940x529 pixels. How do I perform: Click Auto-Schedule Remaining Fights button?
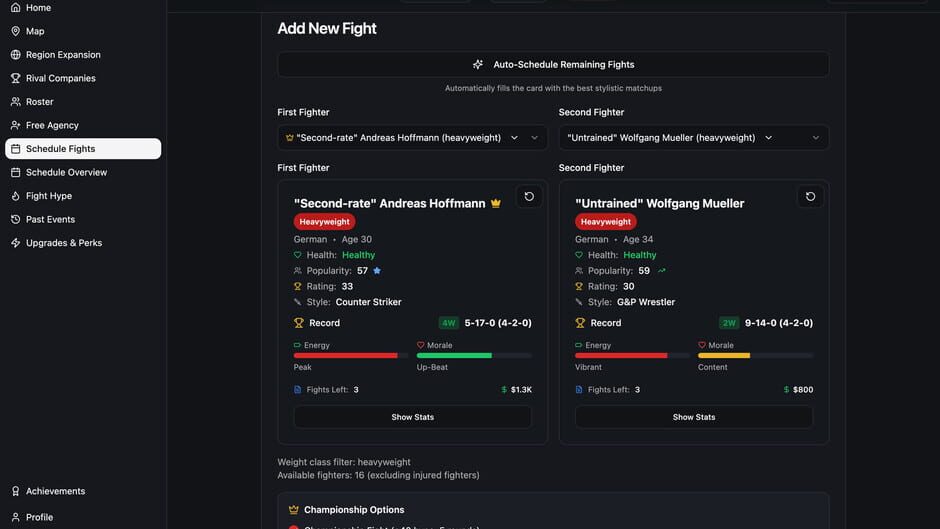553,65
